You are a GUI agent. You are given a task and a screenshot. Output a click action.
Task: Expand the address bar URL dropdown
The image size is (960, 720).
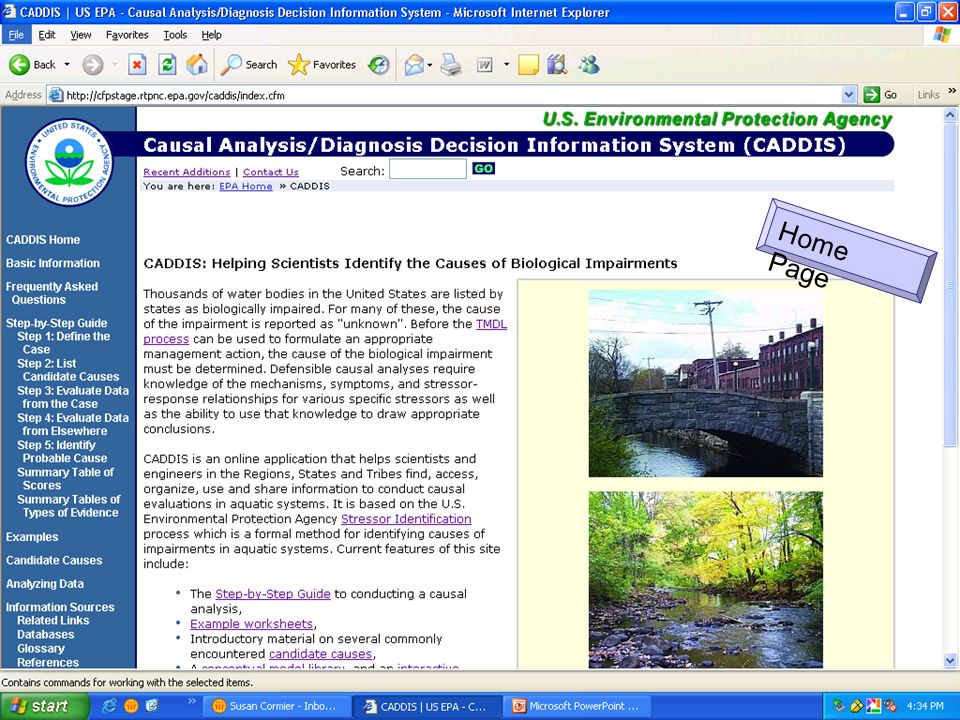(849, 95)
